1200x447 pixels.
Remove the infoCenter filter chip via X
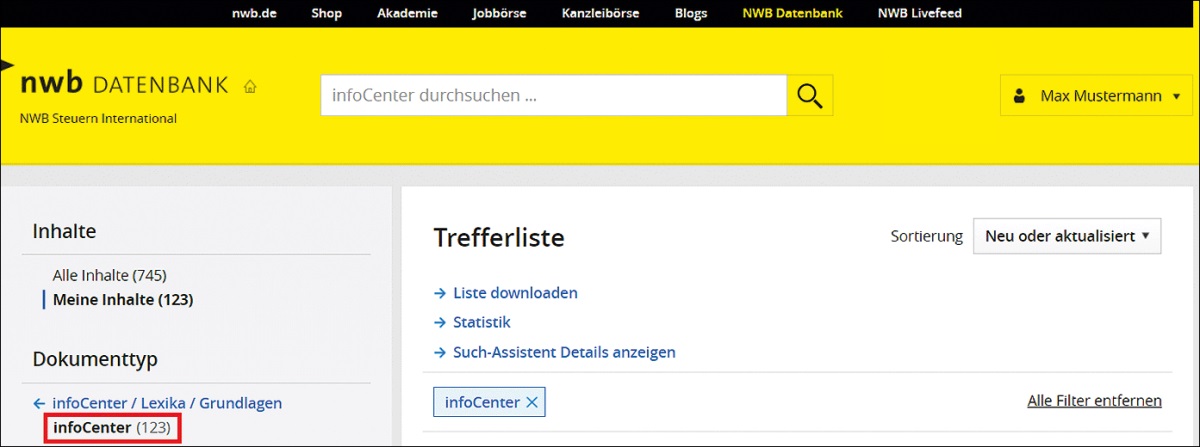(532, 402)
